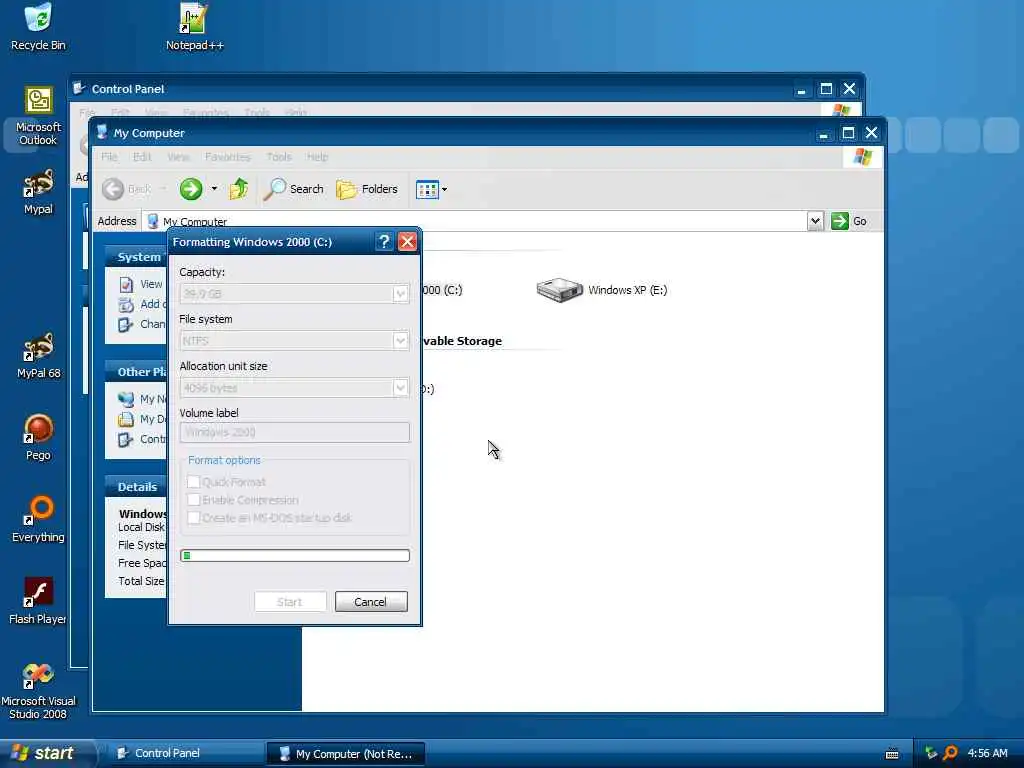
Task: Launch Notepad++ from the desktop
Action: (194, 27)
